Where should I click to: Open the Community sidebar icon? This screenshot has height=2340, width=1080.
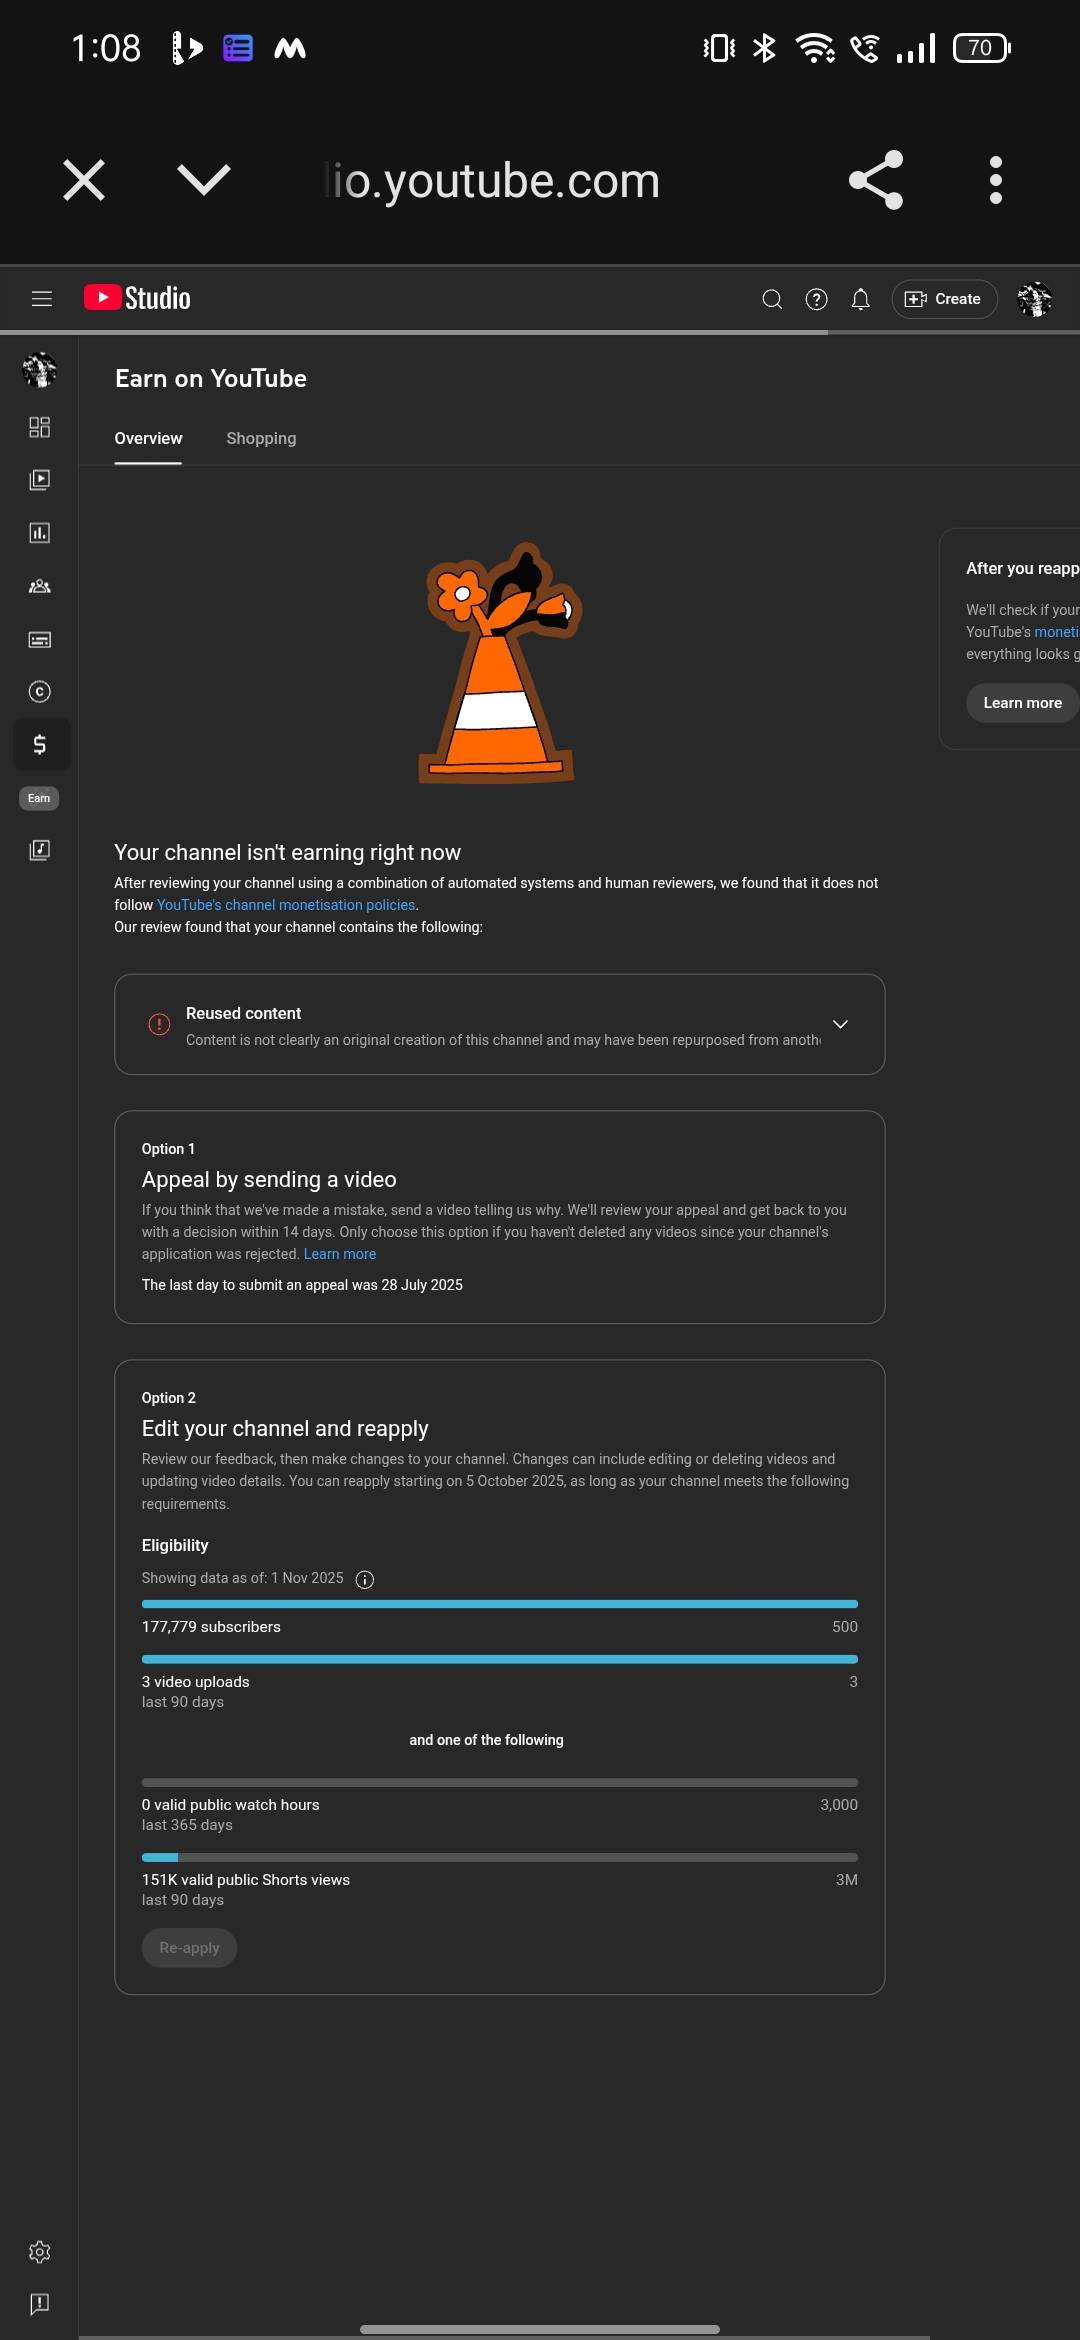pos(39,586)
